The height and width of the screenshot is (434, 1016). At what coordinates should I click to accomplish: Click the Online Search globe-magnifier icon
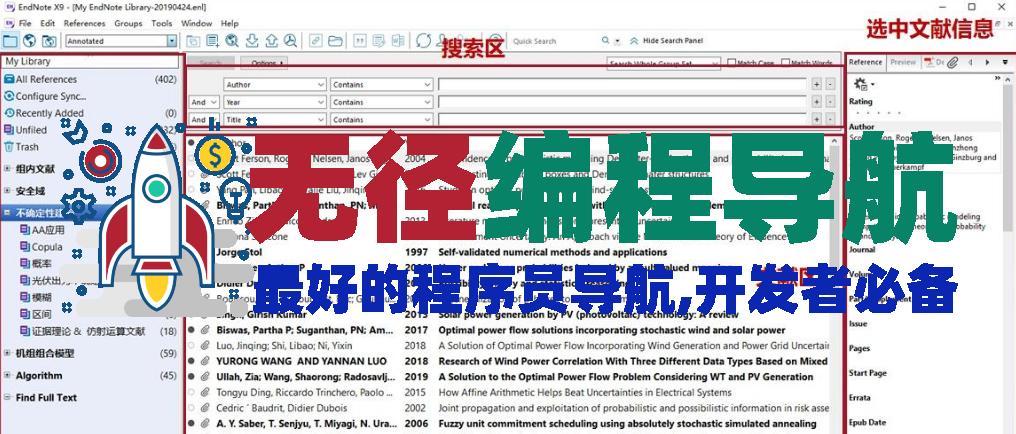point(232,41)
